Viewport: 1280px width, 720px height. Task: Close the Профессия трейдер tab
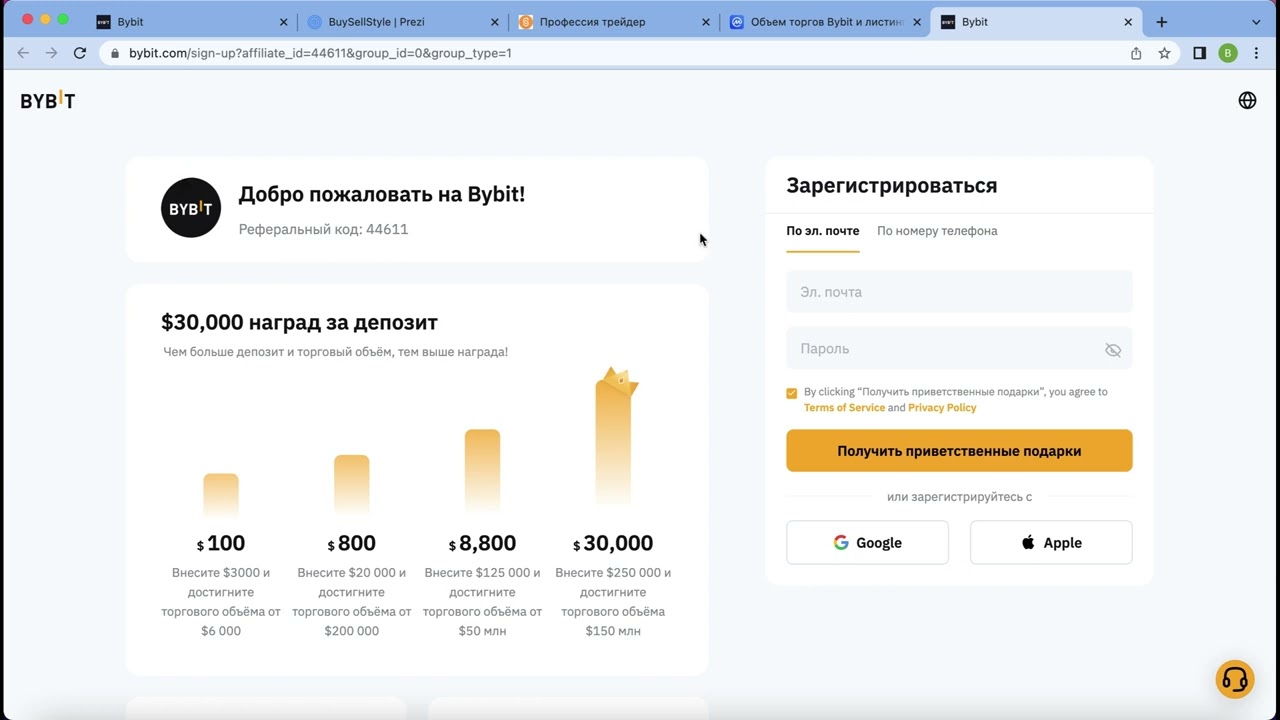706,22
